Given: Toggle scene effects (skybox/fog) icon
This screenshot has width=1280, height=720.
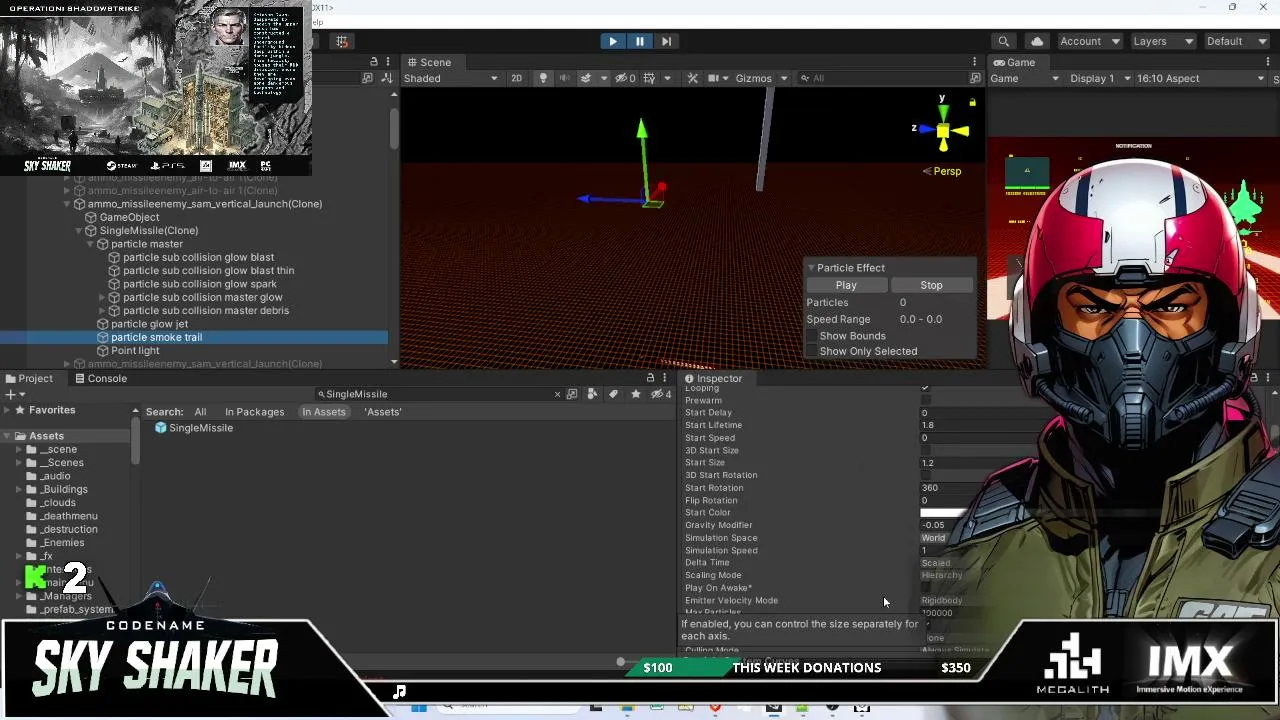Looking at the screenshot, I should (586, 78).
